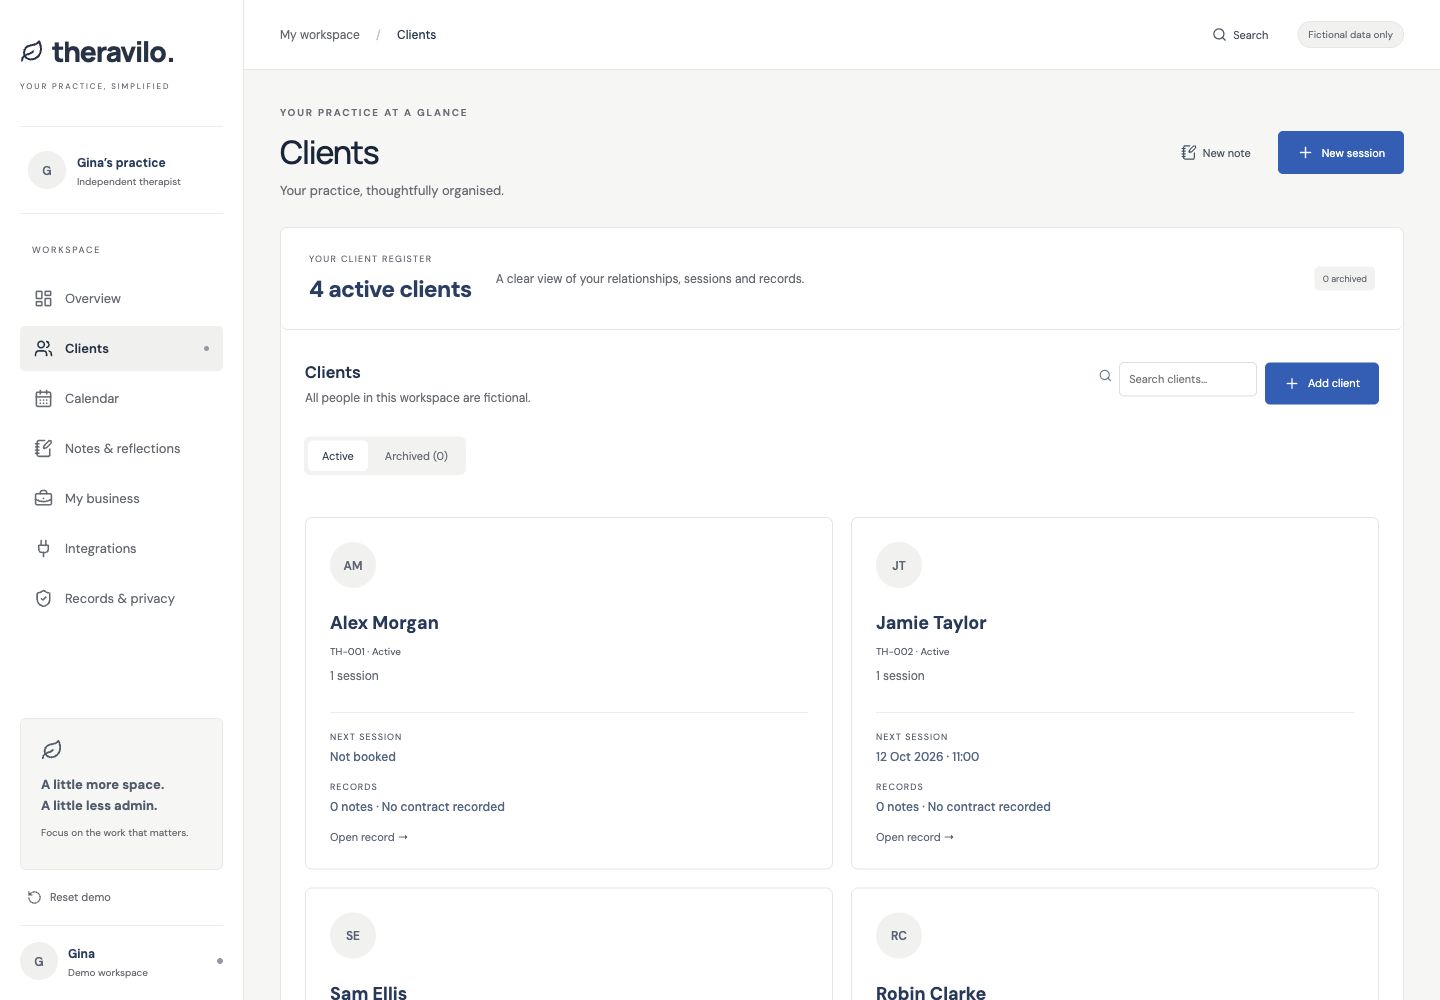
Task: Open record link for Alex Morgan
Action: point(369,837)
